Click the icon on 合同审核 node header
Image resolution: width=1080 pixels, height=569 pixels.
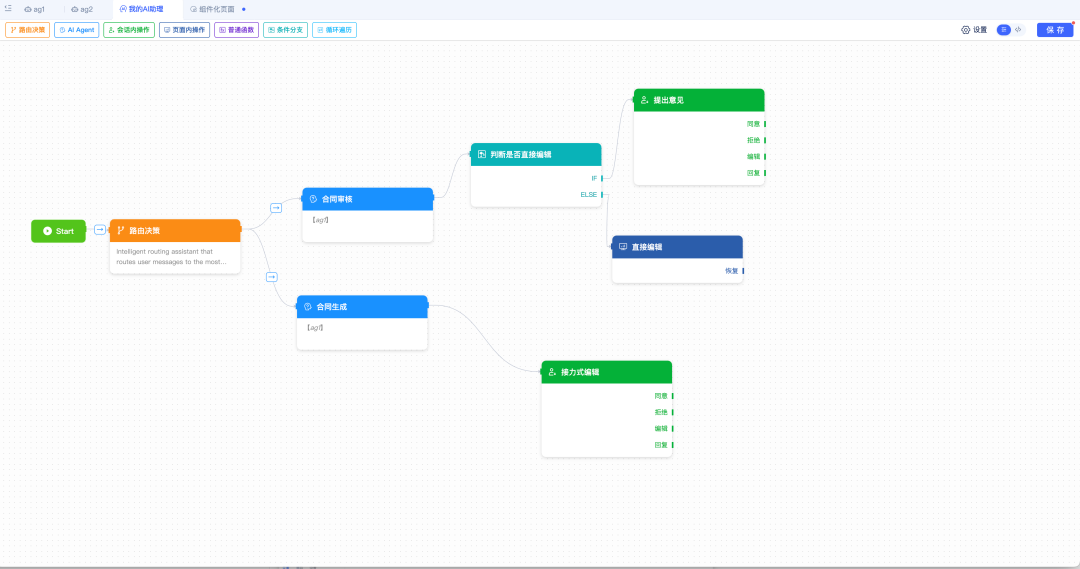click(313, 199)
